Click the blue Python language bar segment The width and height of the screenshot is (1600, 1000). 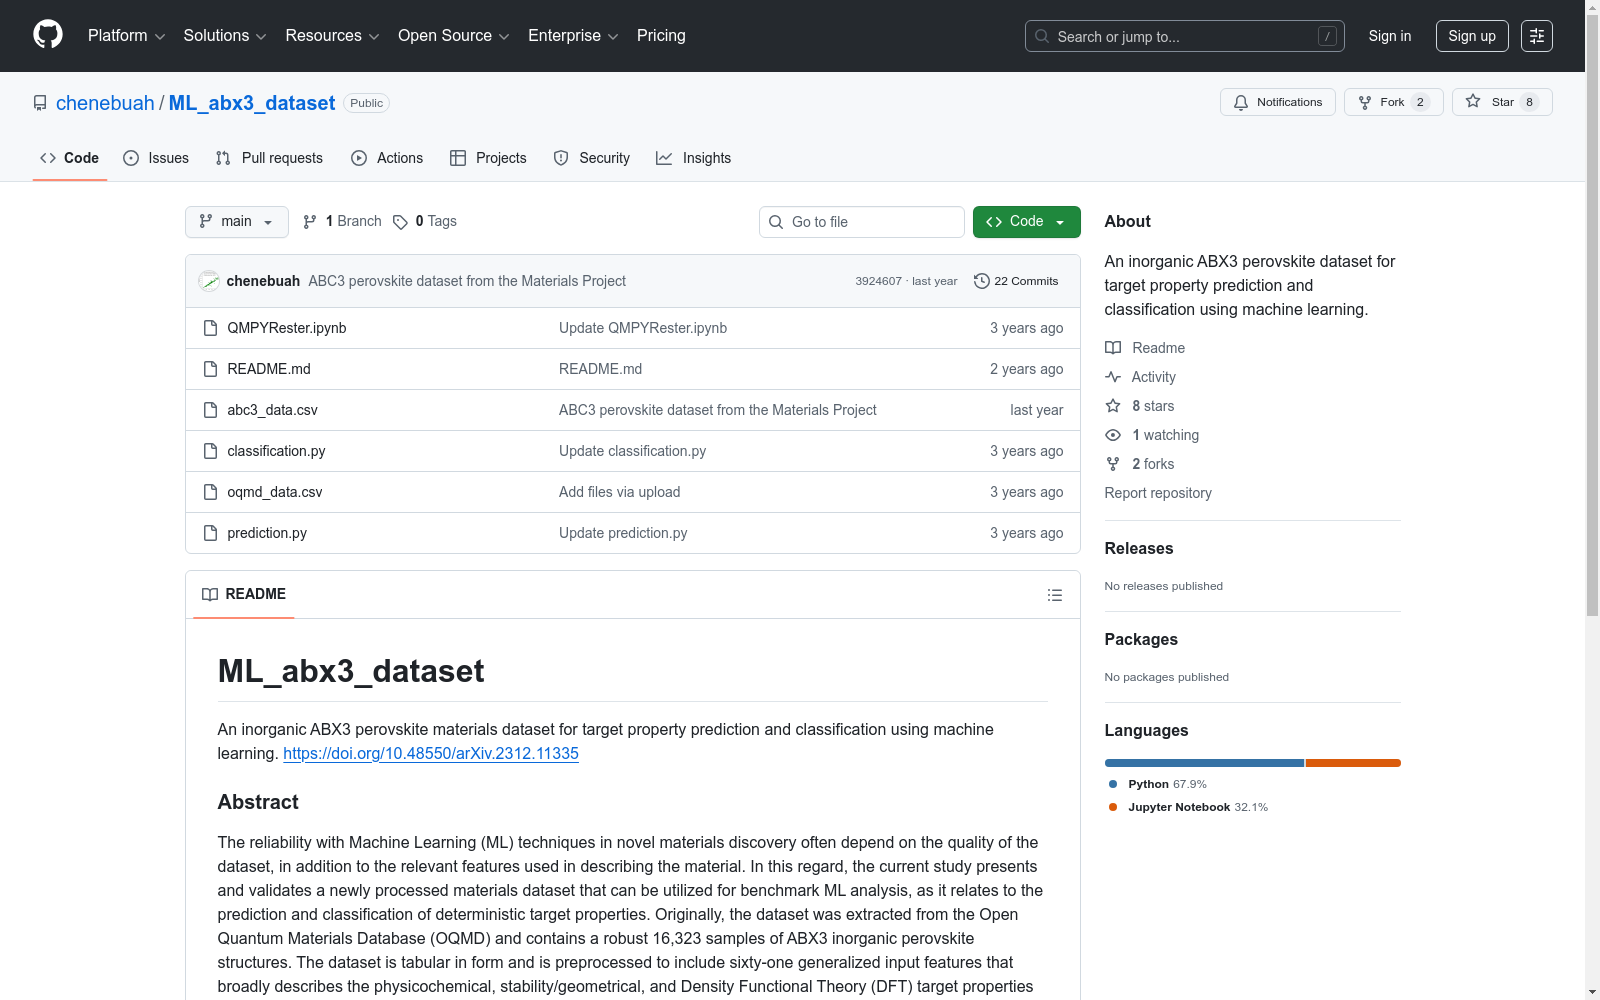pos(1204,763)
